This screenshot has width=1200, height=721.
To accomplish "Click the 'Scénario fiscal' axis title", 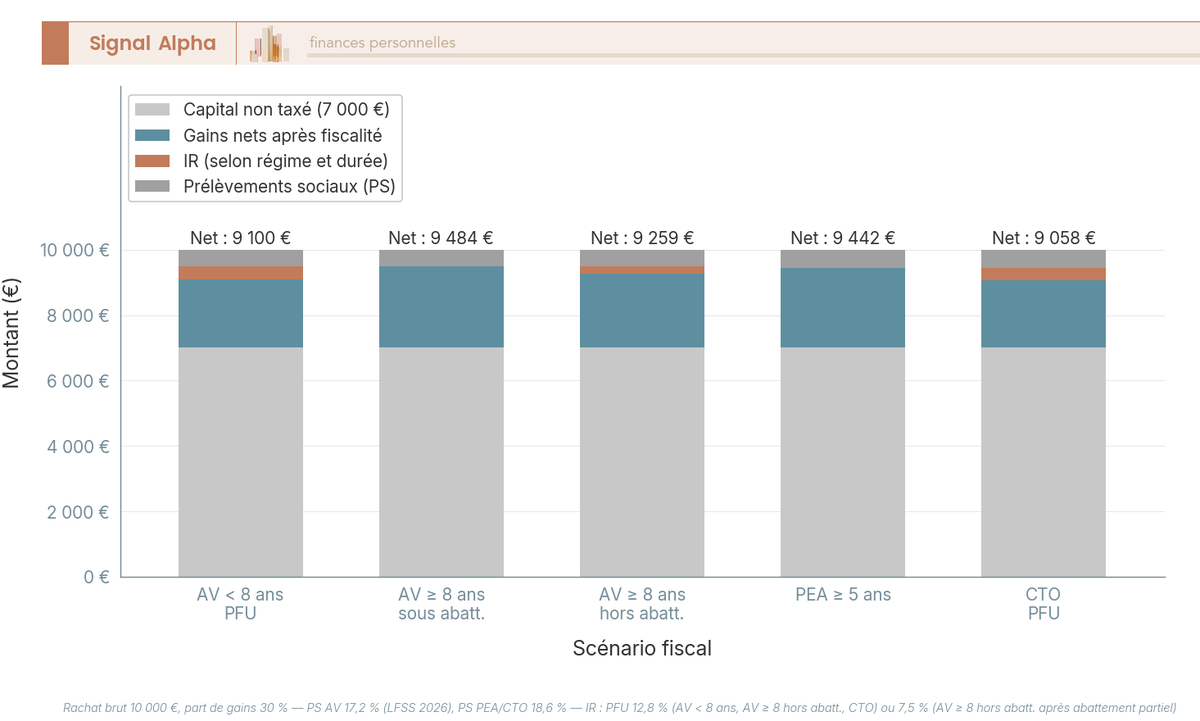I will pyautogui.click(x=641, y=648).
